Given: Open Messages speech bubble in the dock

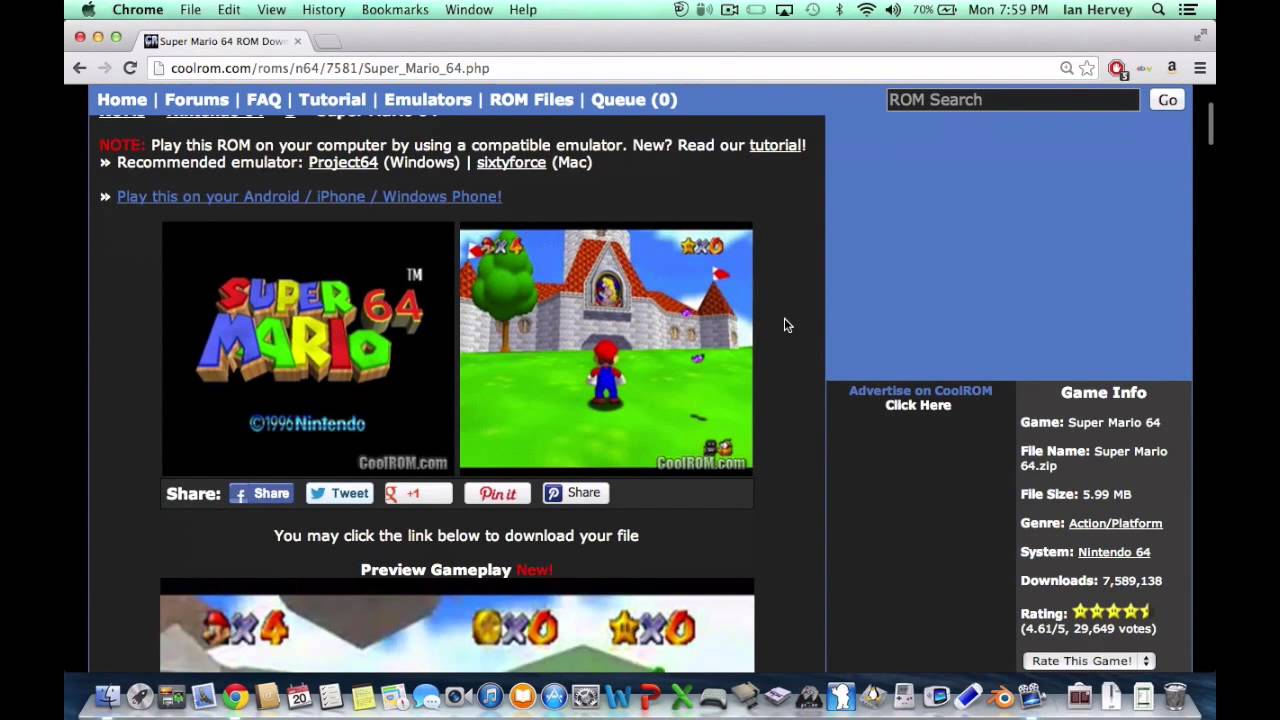Looking at the screenshot, I should click(426, 696).
